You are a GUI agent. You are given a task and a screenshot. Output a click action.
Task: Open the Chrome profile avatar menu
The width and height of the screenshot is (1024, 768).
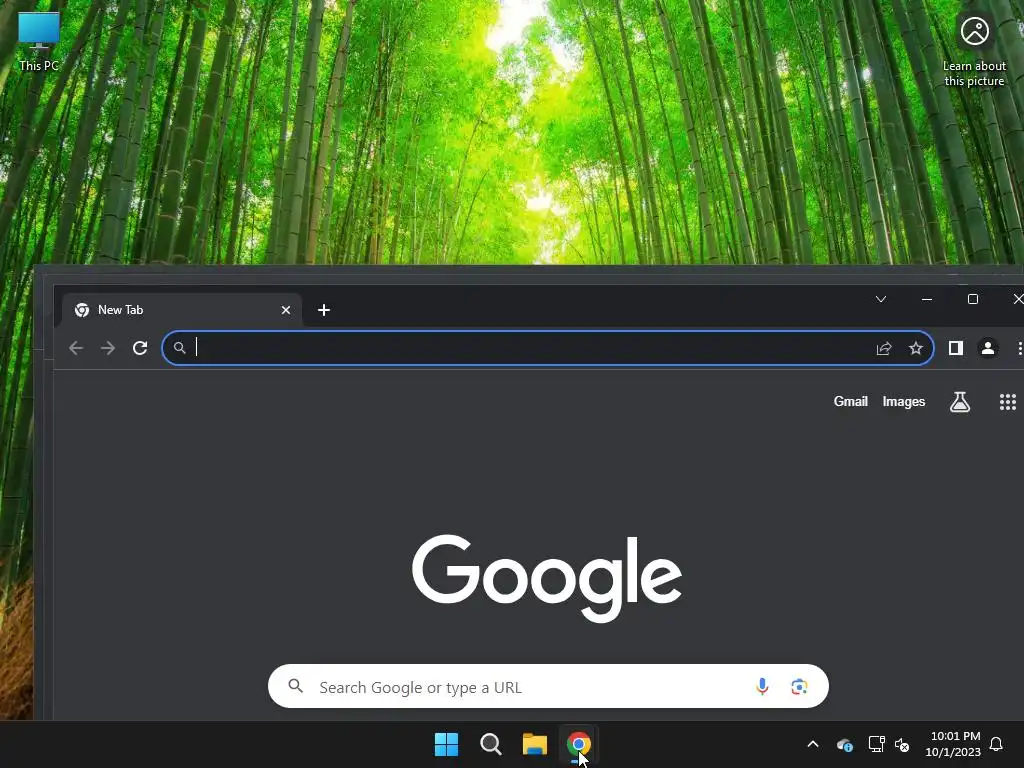pyautogui.click(x=987, y=348)
